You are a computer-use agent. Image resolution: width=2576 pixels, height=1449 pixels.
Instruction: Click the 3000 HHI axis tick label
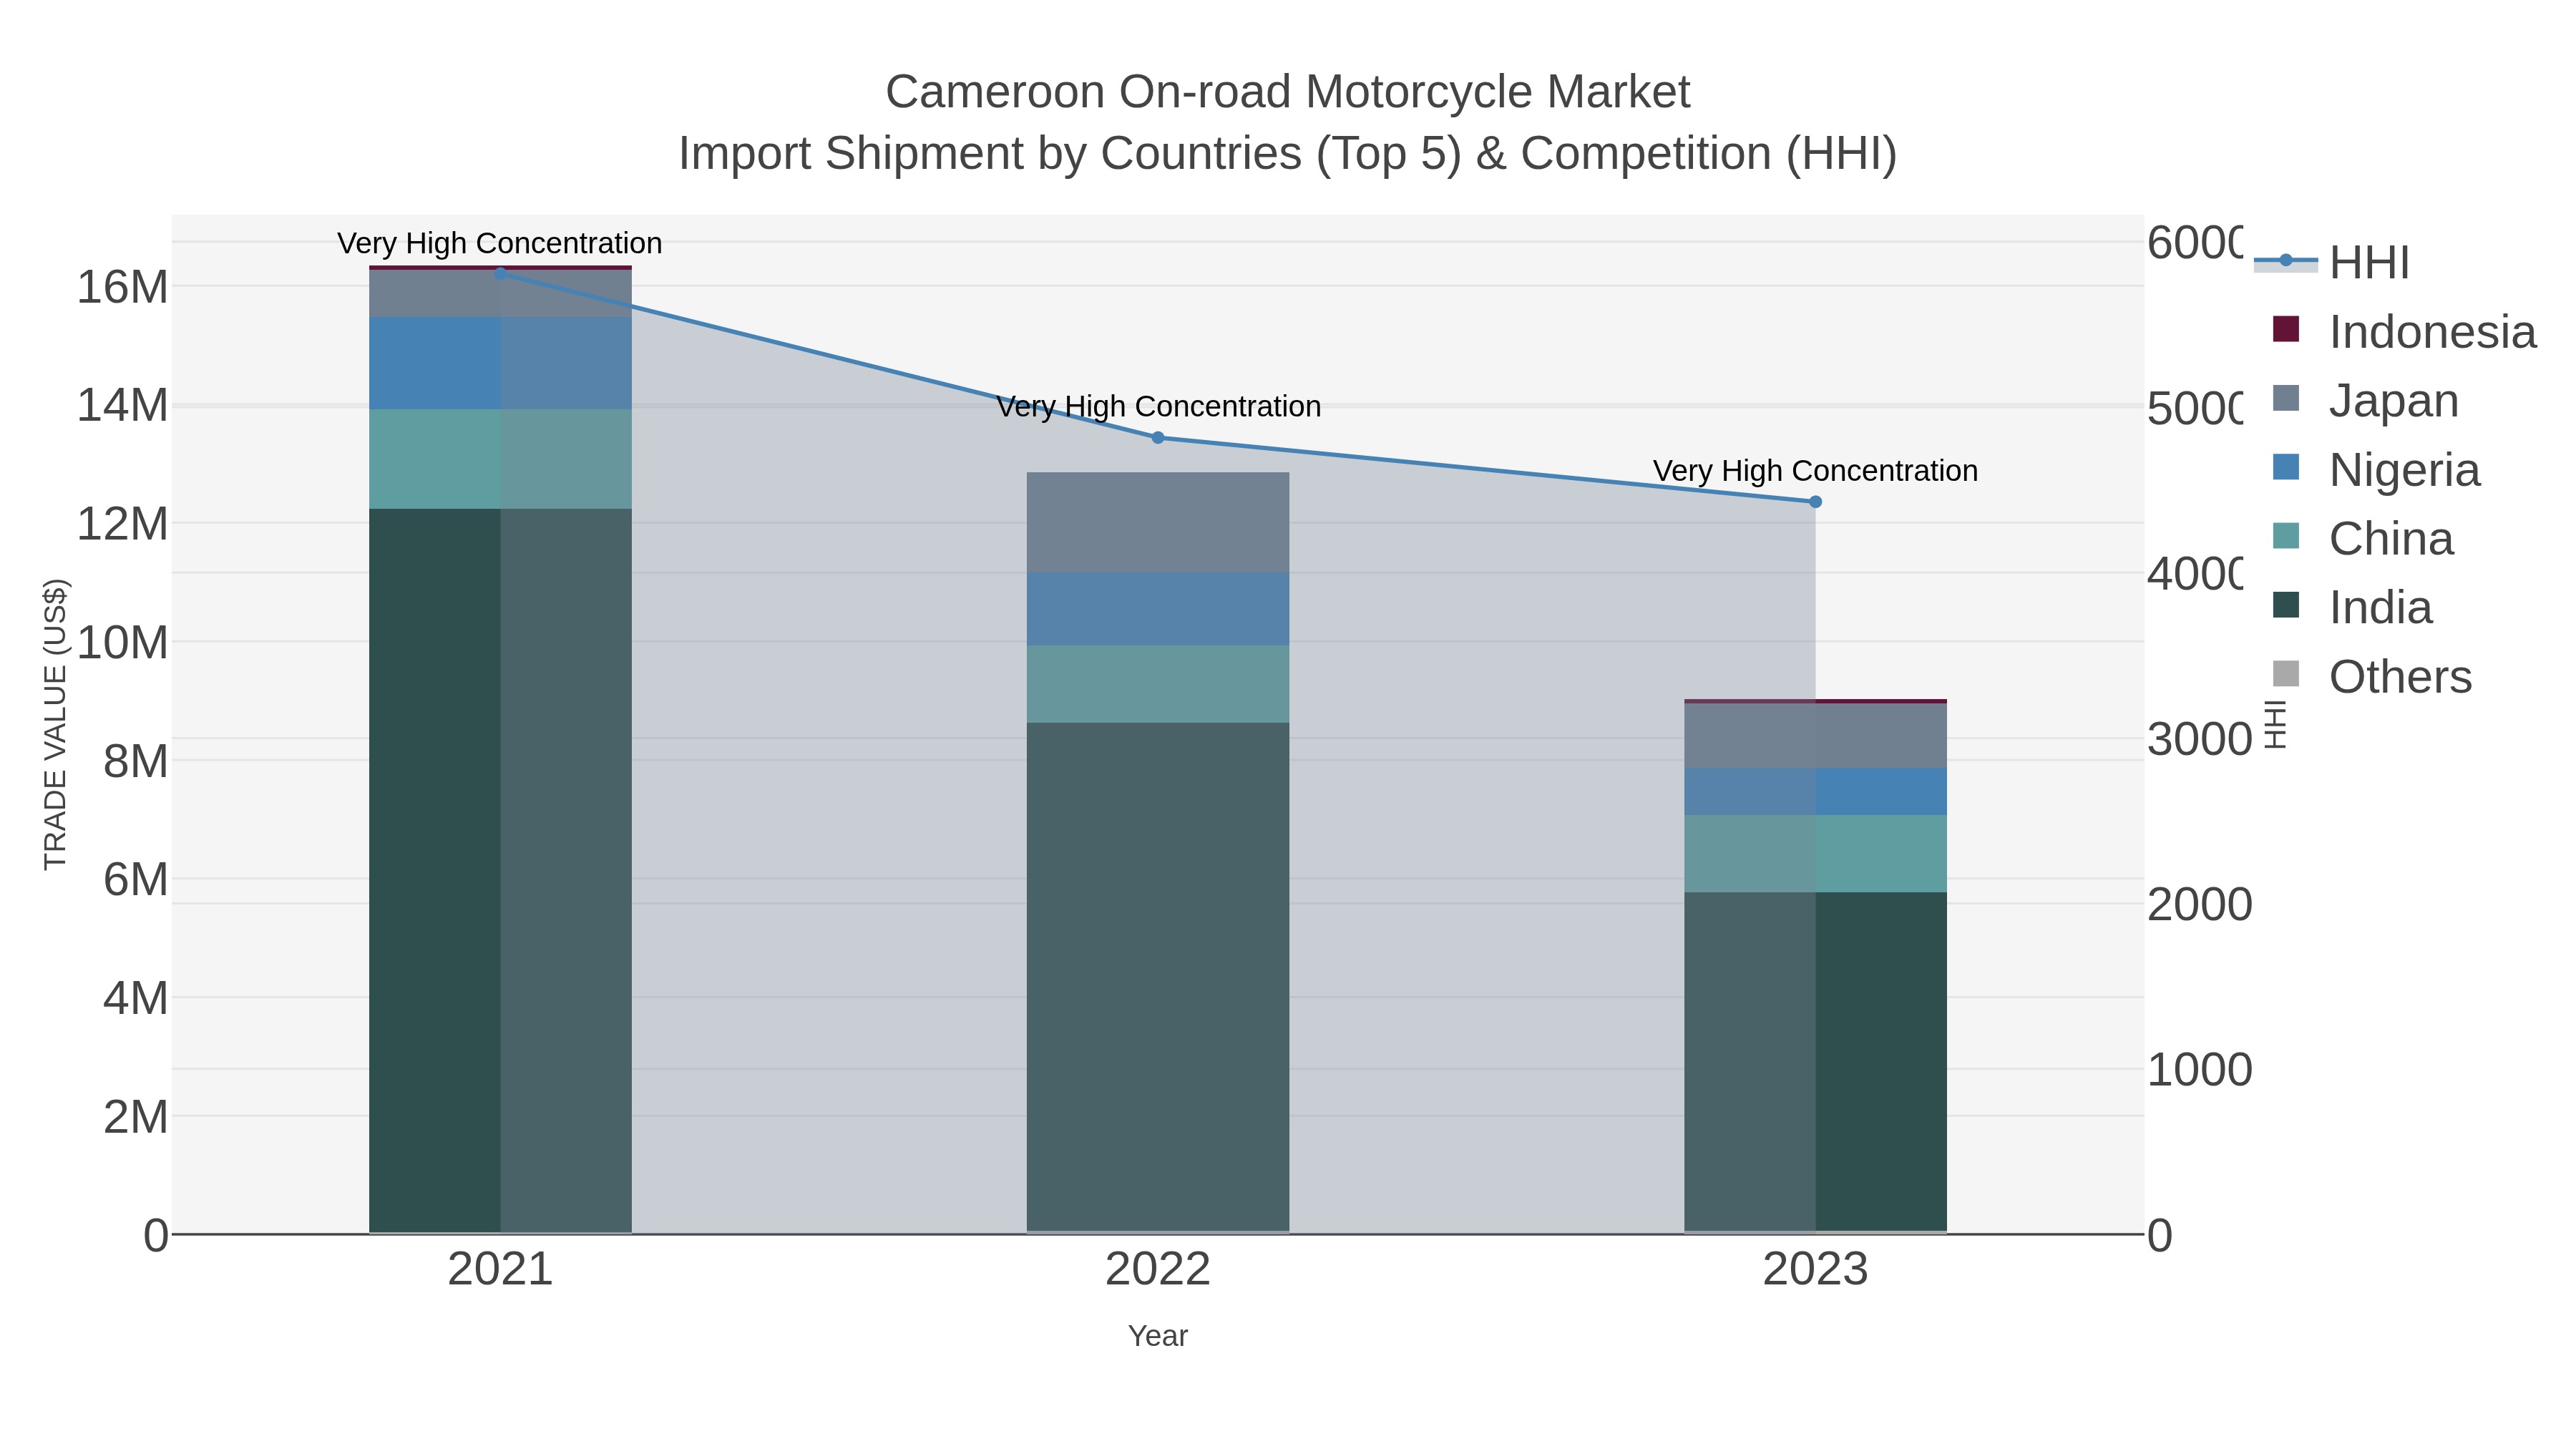click(2199, 740)
